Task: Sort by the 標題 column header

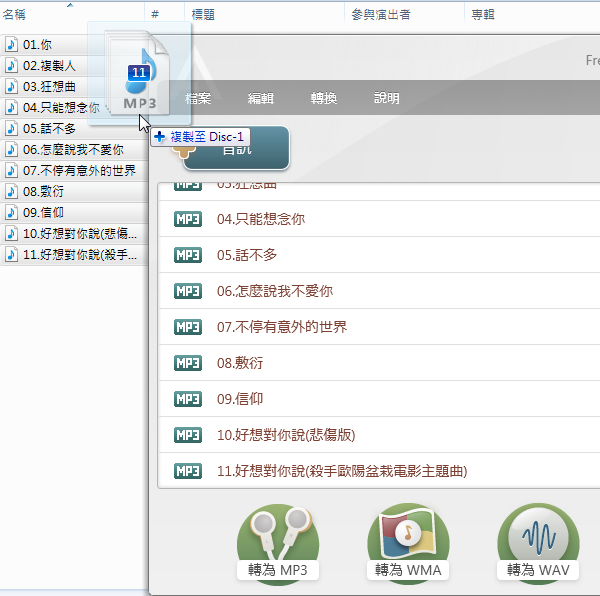Action: click(203, 15)
